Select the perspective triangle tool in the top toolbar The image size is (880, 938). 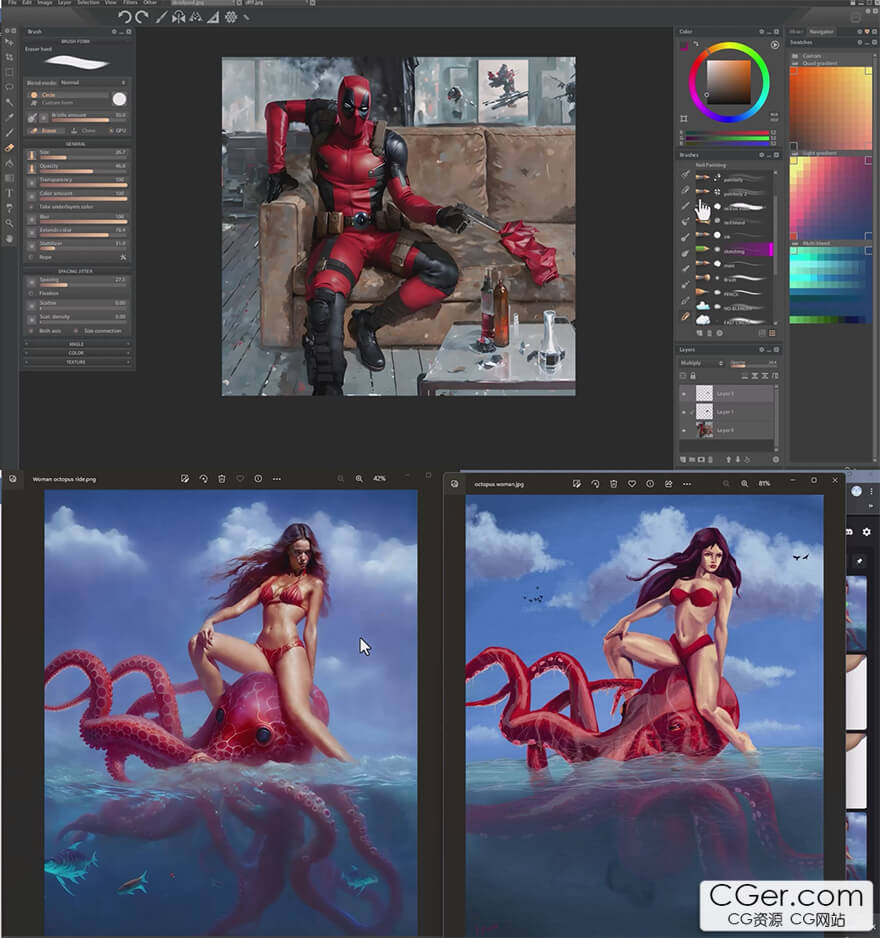tap(213, 17)
